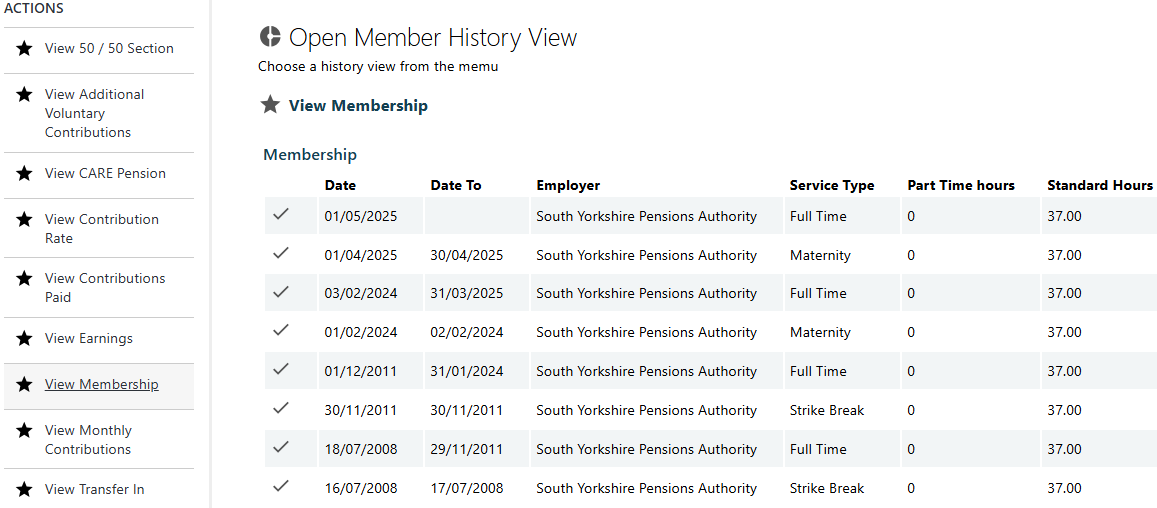
Task: Click the Service Type column header
Action: point(831,185)
